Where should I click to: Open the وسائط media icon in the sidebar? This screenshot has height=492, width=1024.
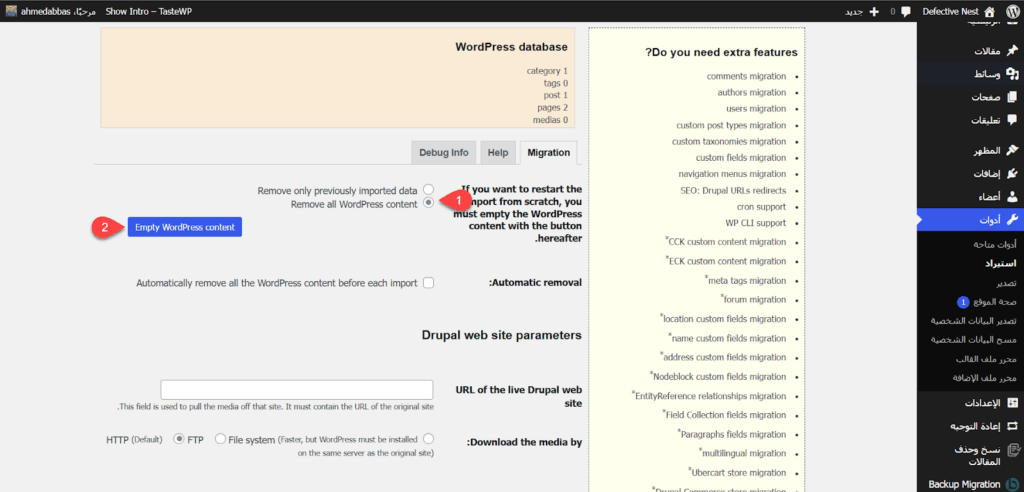pos(1011,74)
